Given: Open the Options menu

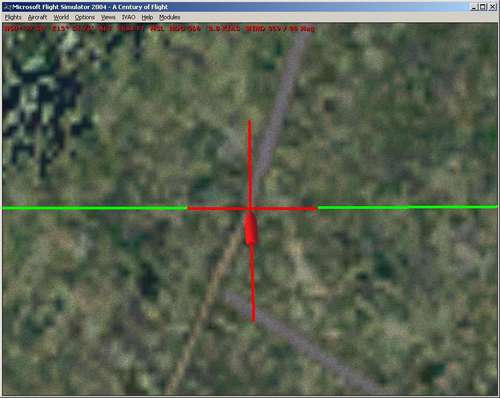Looking at the screenshot, I should click(85, 17).
